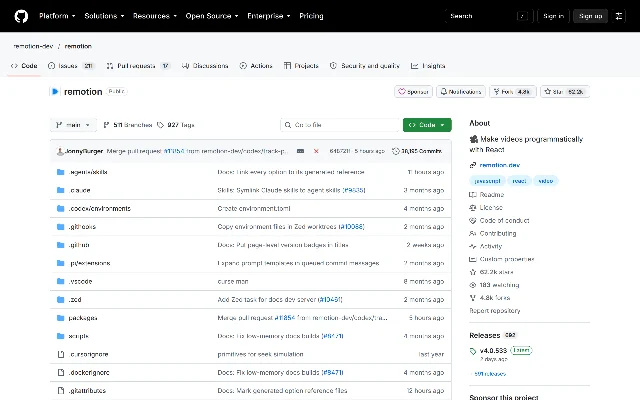Image resolution: width=640 pixels, height=400 pixels.
Task: Select the javascript topic tag
Action: tap(487, 181)
